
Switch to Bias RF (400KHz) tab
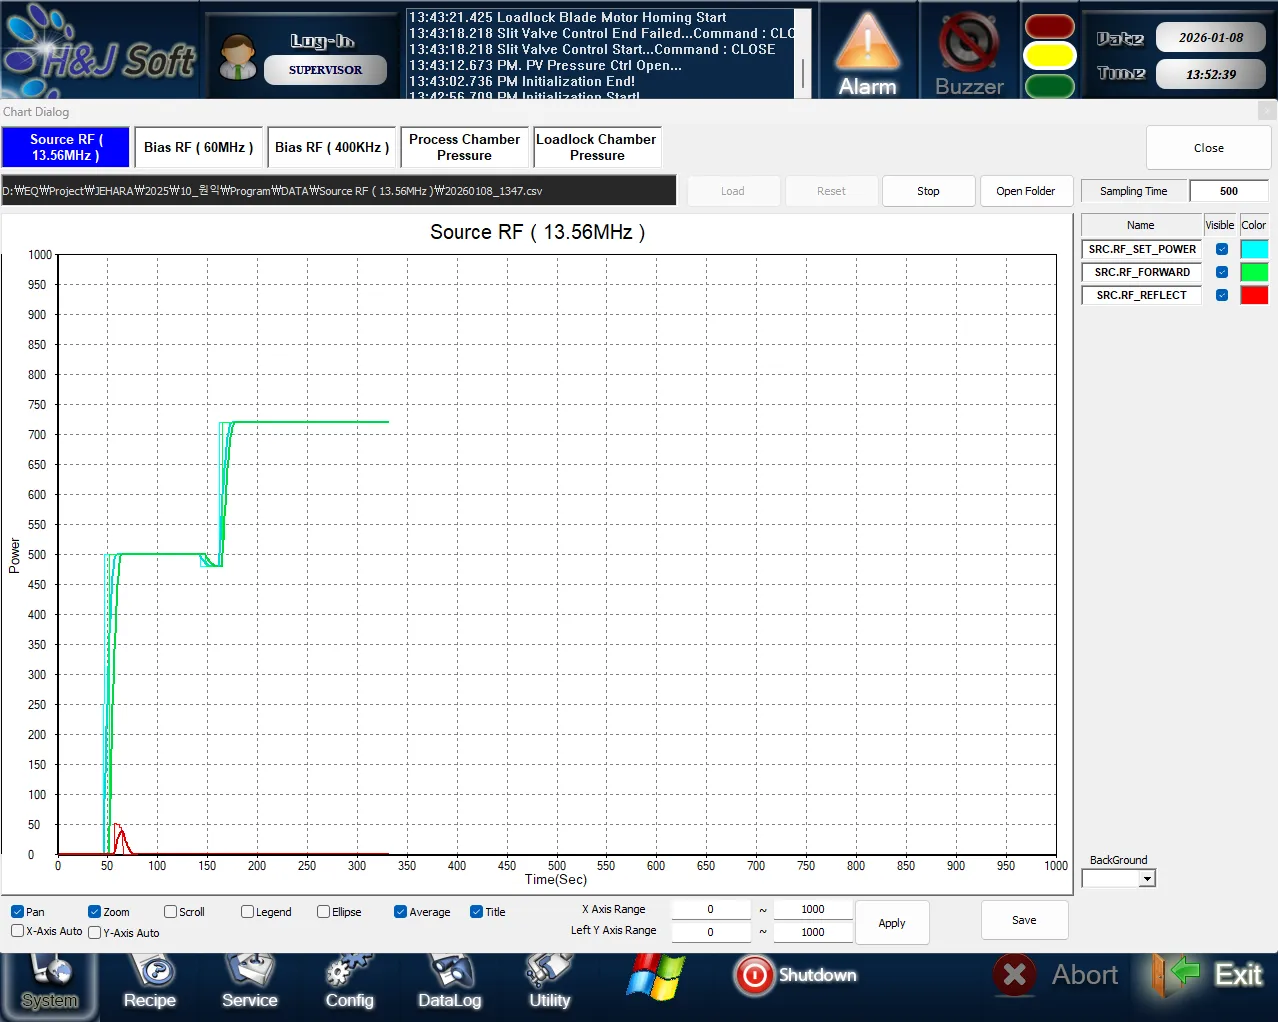coord(332,147)
